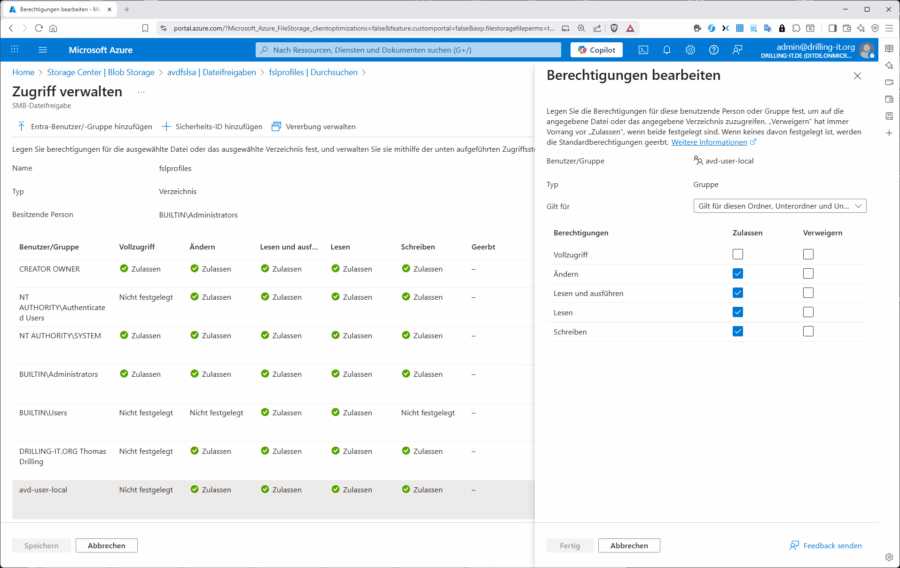Click Abbrechen beside Speichern
Image resolution: width=900 pixels, height=568 pixels.
106,546
